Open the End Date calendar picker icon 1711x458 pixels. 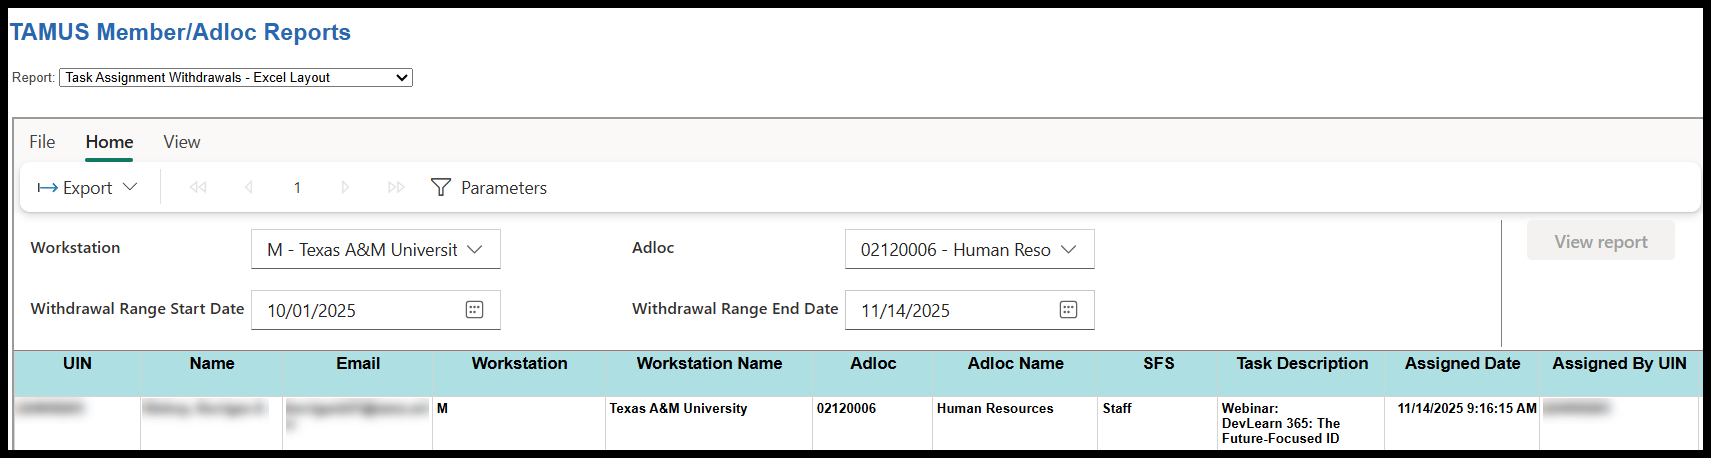1068,310
